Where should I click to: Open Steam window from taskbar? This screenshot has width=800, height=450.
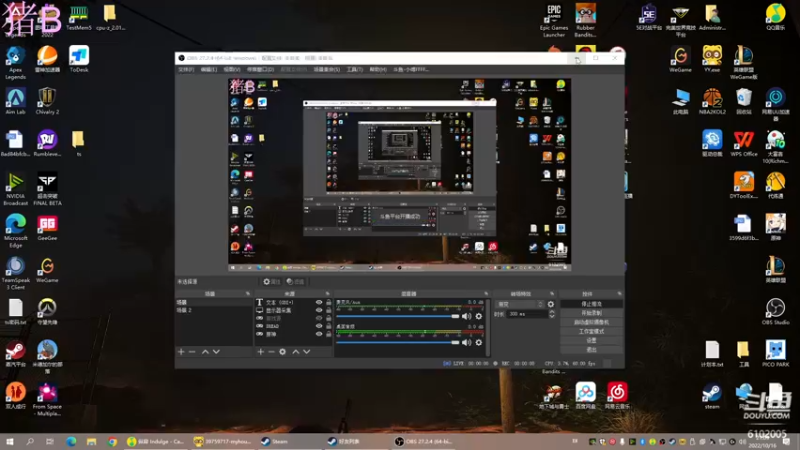[x=289, y=441]
